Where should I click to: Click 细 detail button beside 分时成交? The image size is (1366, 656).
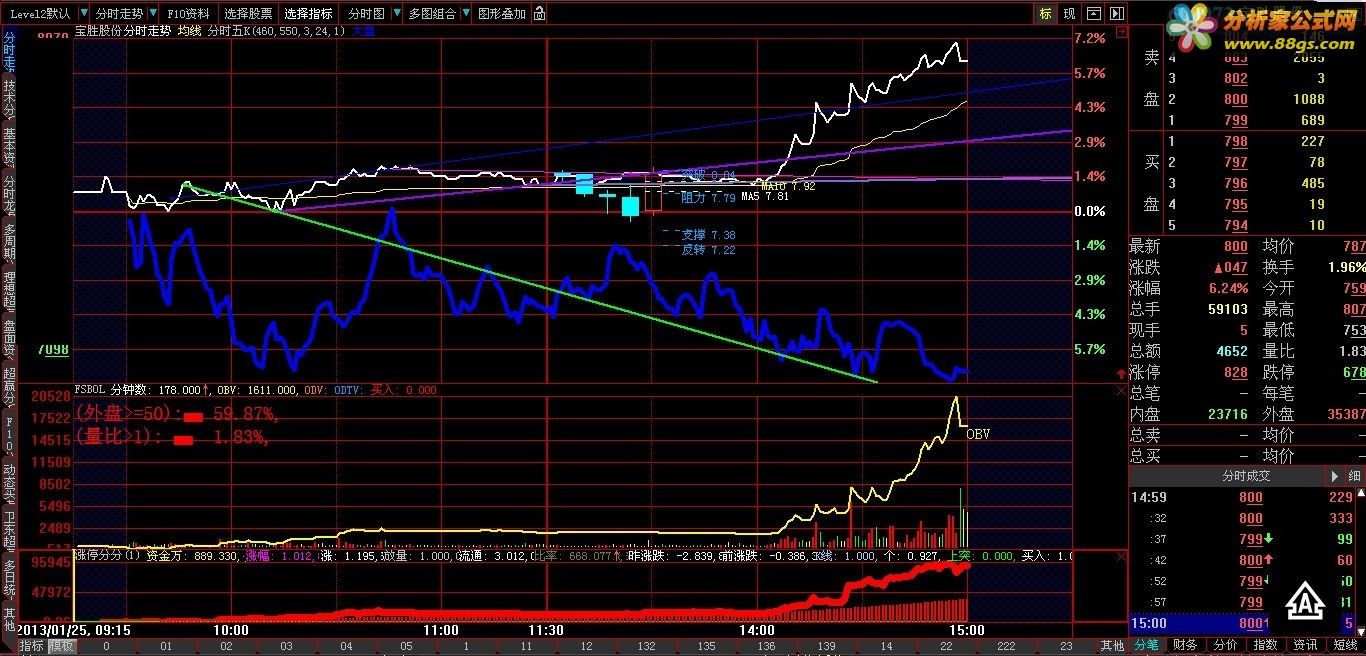(x=1355, y=476)
